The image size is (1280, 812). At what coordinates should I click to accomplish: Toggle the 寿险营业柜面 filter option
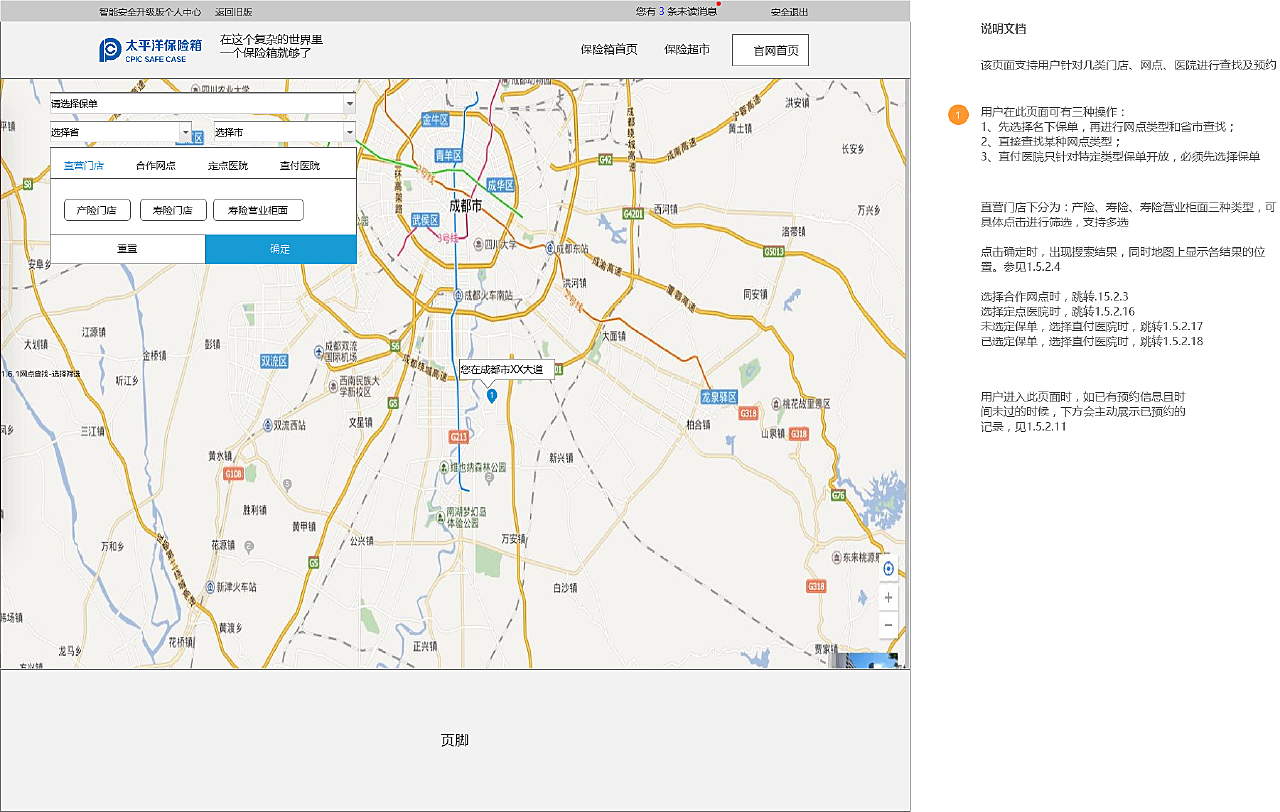(x=258, y=210)
